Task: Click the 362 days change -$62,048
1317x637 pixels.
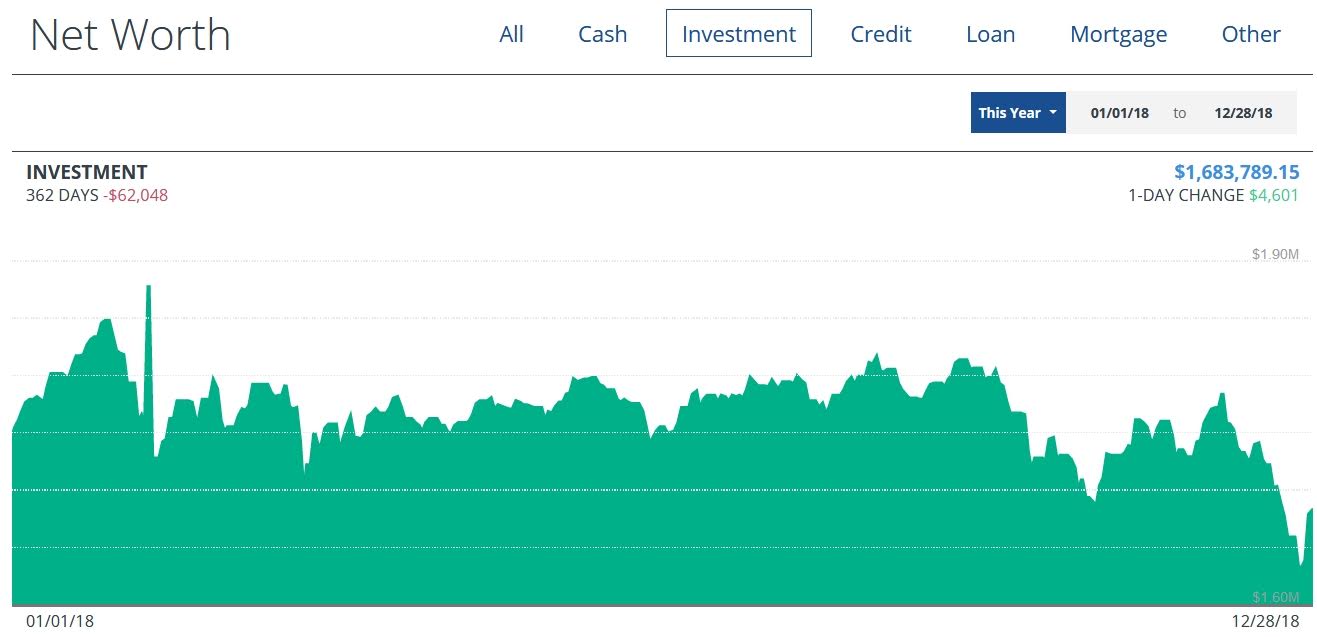Action: tap(135, 196)
